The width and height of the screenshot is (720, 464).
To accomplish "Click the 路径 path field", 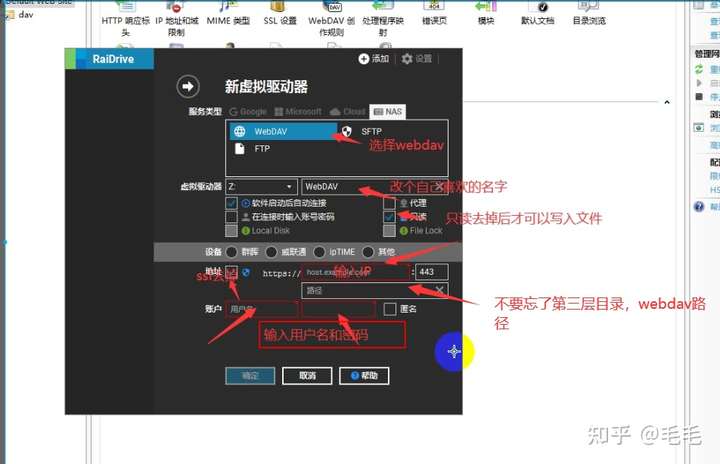I will [x=375, y=290].
